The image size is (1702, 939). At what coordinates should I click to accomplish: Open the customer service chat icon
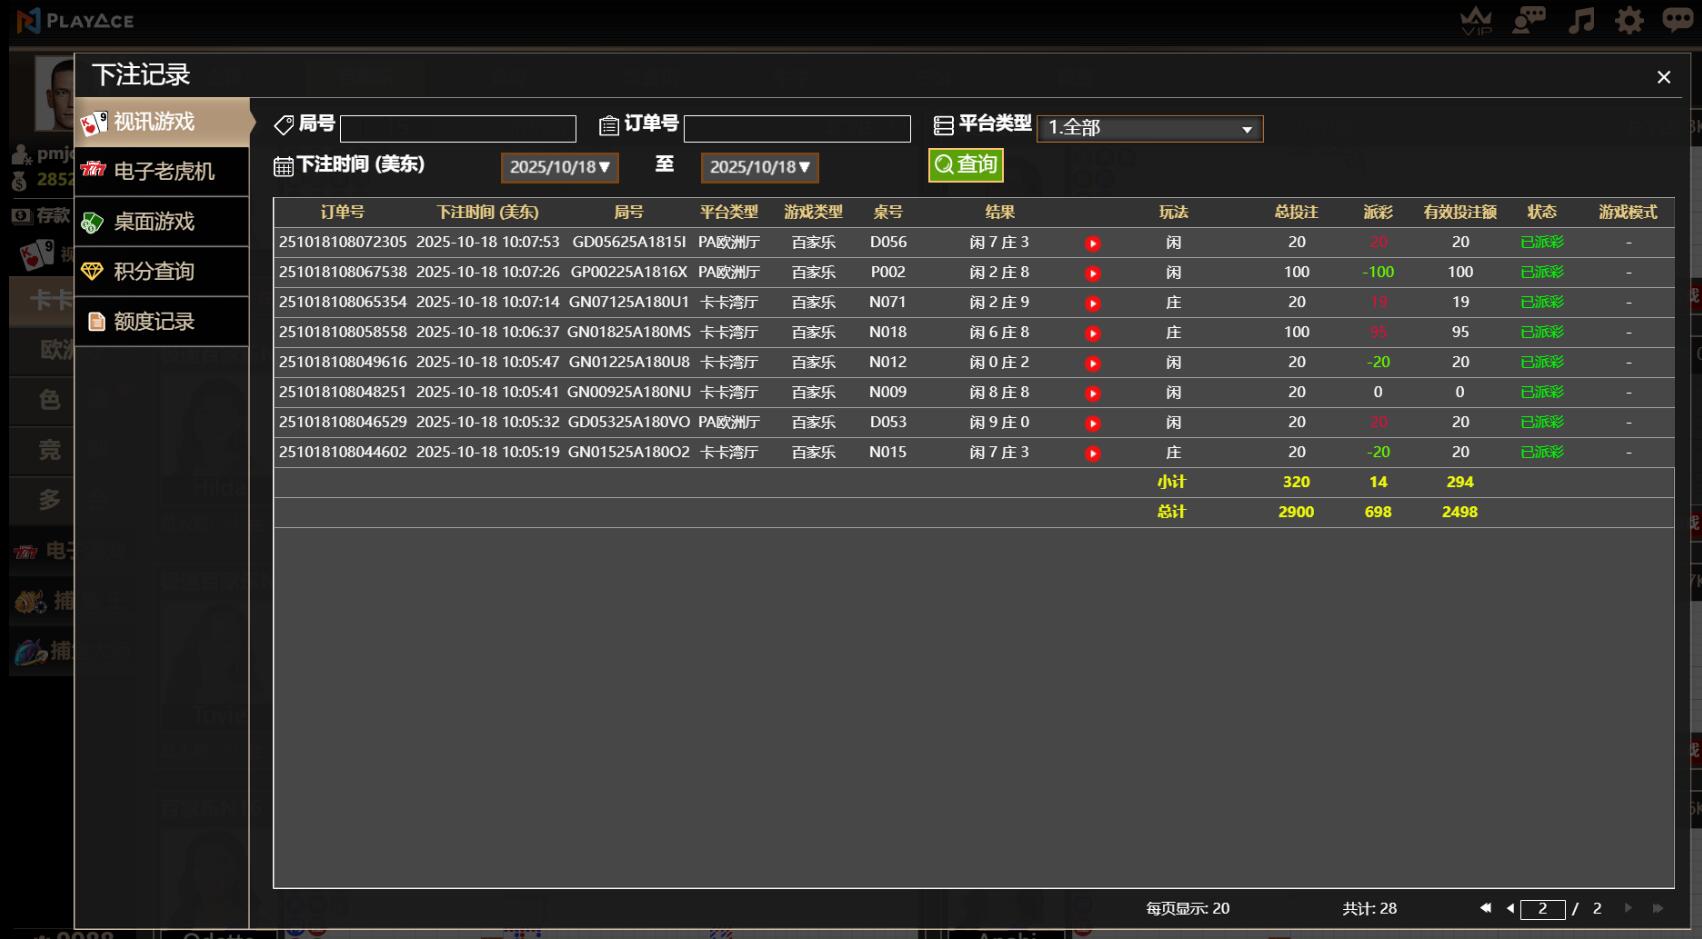[x=1528, y=20]
